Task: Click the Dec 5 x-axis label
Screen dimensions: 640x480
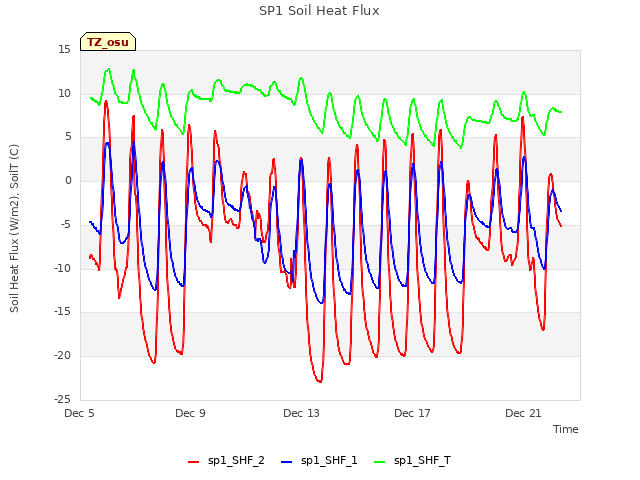Action: coord(80,413)
